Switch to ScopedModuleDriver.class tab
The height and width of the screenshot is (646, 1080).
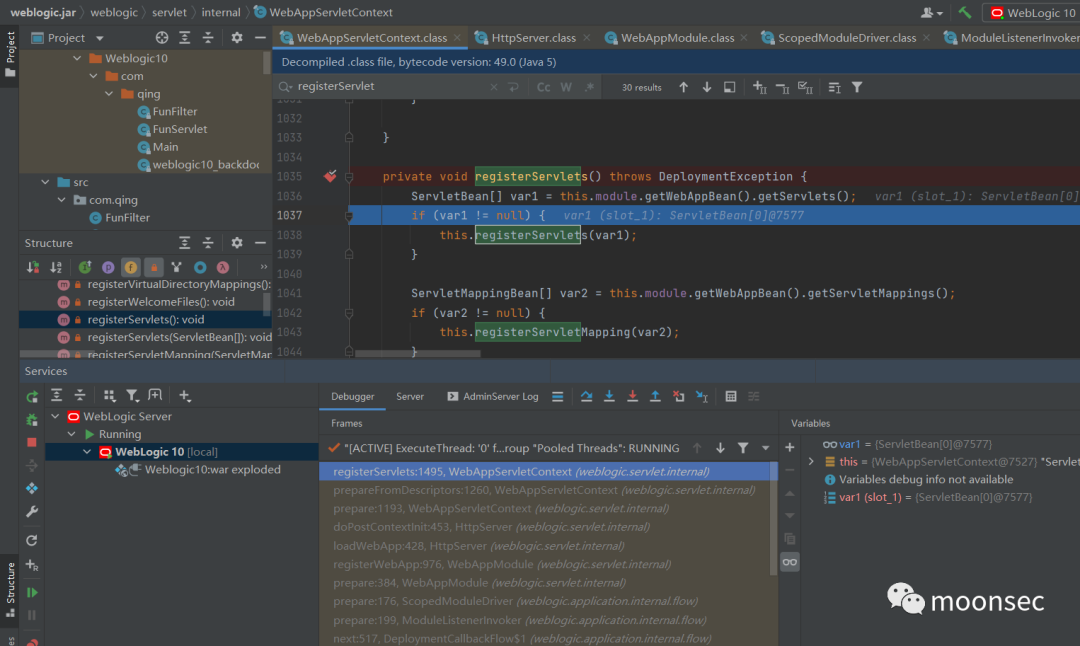point(846,38)
